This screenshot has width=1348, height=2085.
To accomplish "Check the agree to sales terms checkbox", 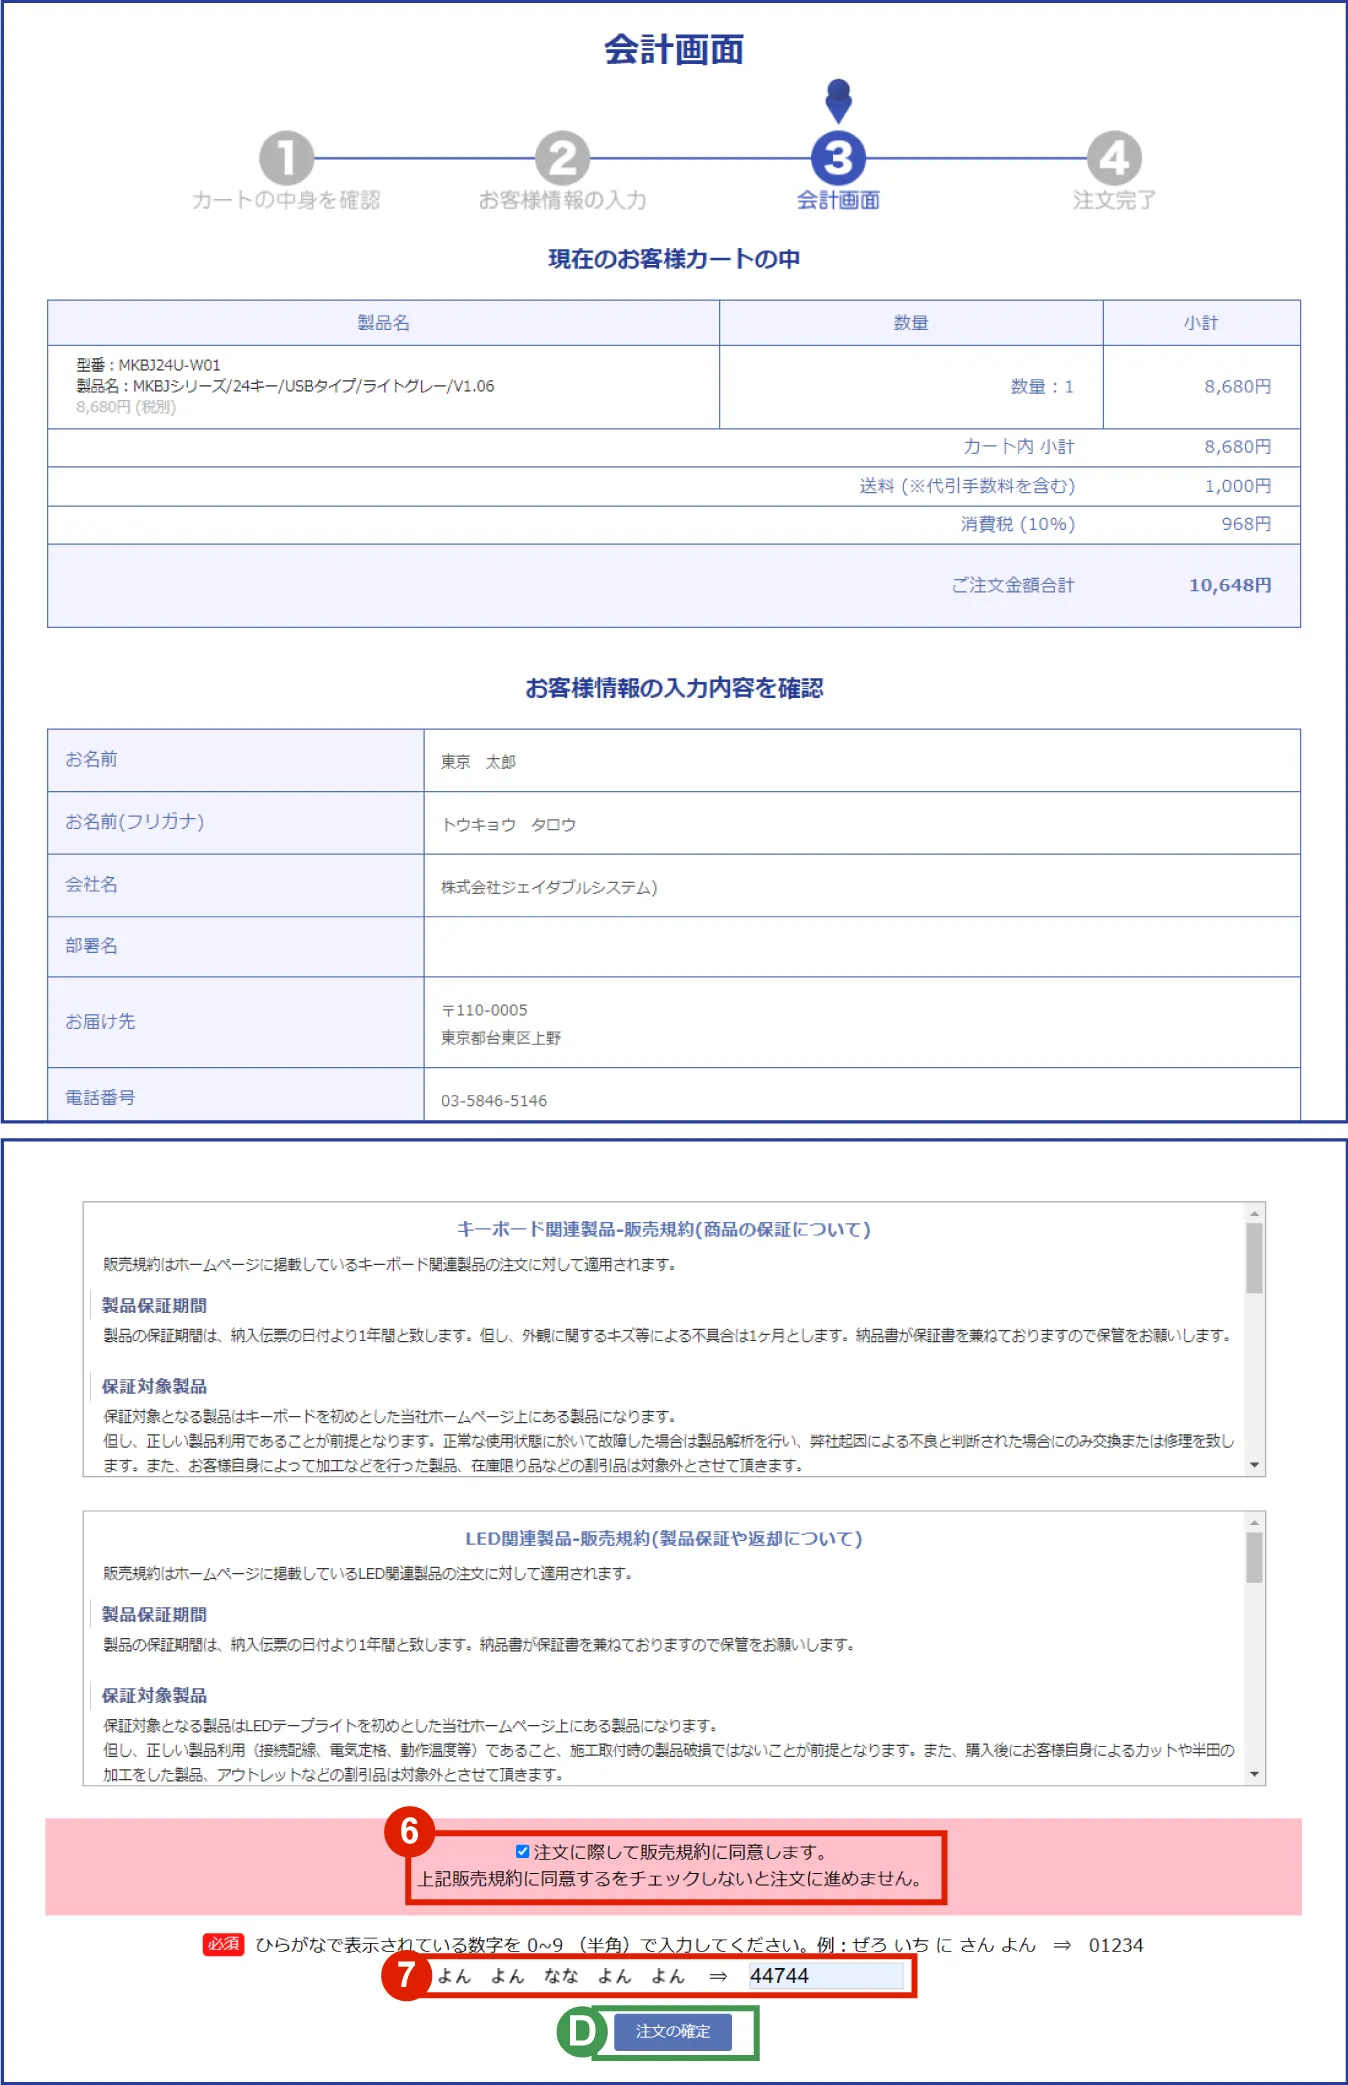I will (x=522, y=1851).
